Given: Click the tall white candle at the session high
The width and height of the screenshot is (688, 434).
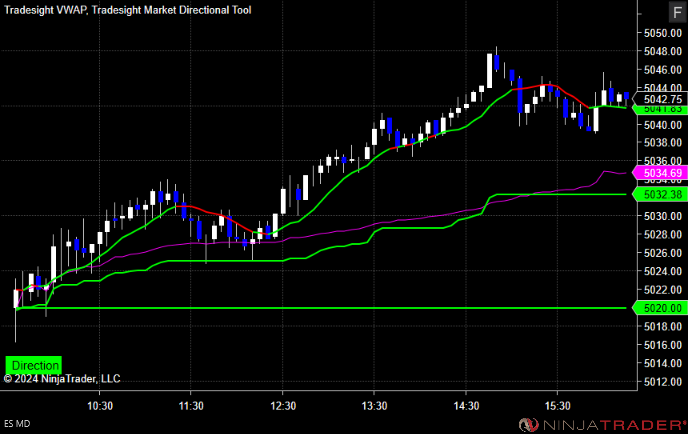Looking at the screenshot, I should pyautogui.click(x=489, y=71).
